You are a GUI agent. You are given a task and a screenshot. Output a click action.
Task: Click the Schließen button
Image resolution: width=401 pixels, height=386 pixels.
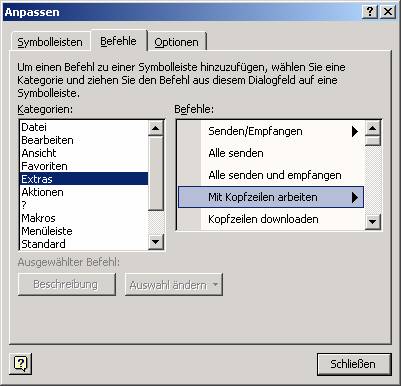tap(354, 364)
